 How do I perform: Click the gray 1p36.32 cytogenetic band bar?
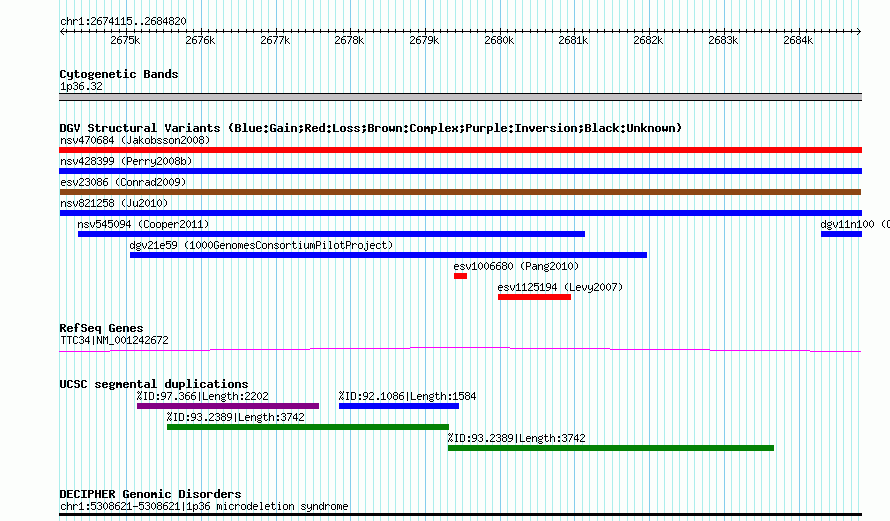click(460, 97)
